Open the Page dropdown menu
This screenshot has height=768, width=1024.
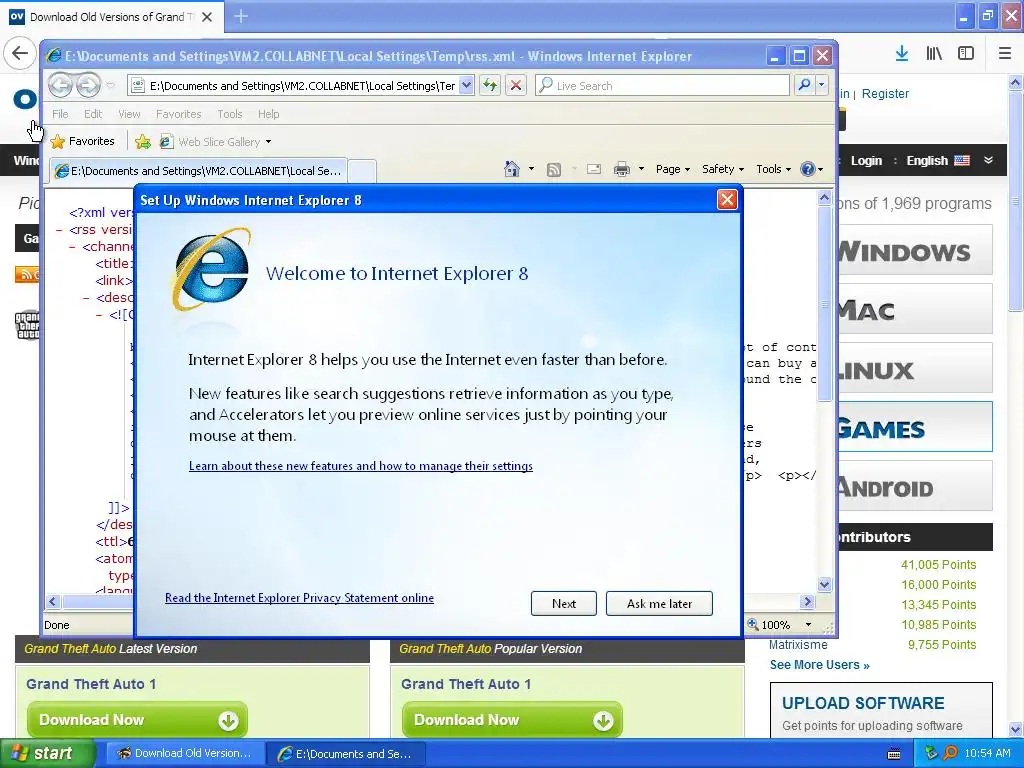pos(673,169)
